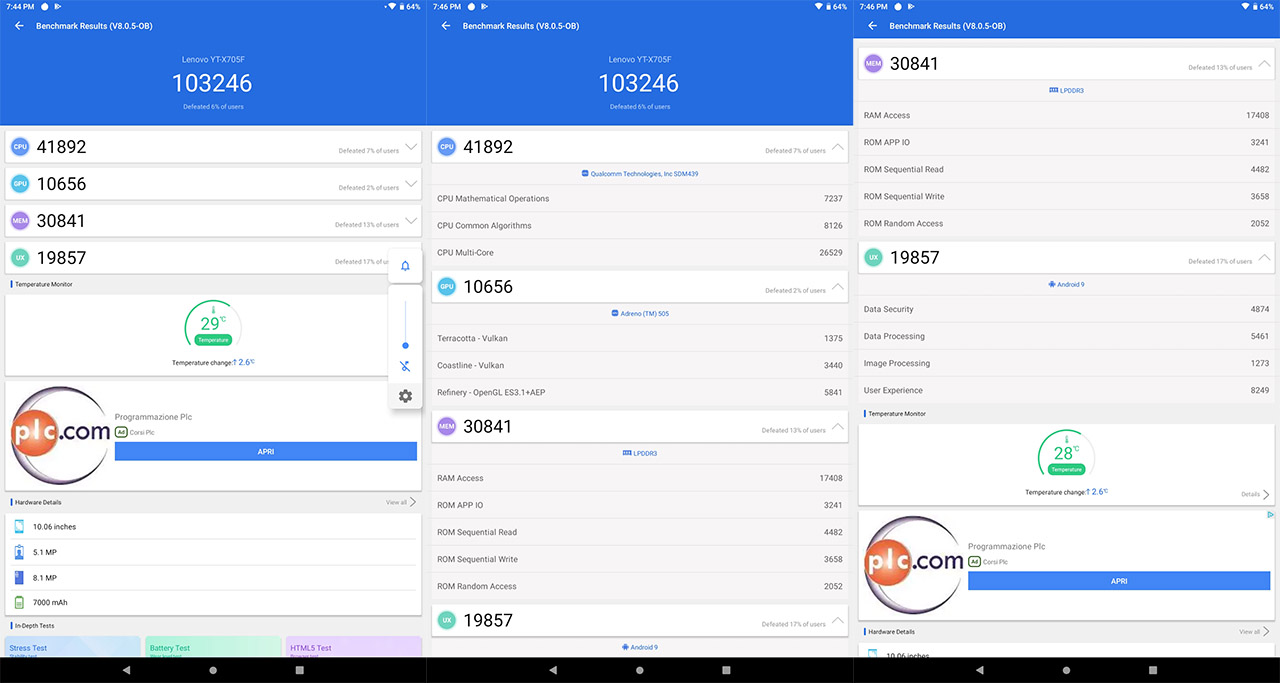Tap the 29°C temperature gauge
The width and height of the screenshot is (1280, 683).
point(213,326)
